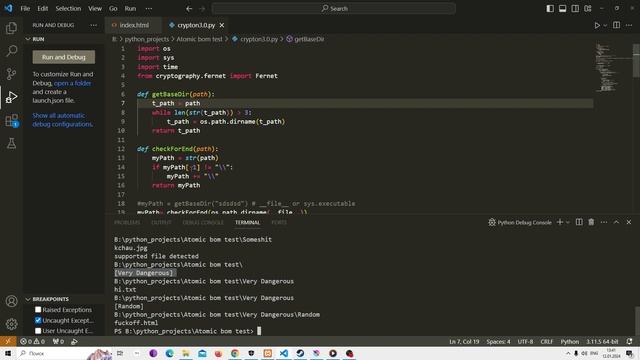Viewport: 640px width, 360px height.
Task: Open editor More Actions ellipsis
Action: coord(629,25)
